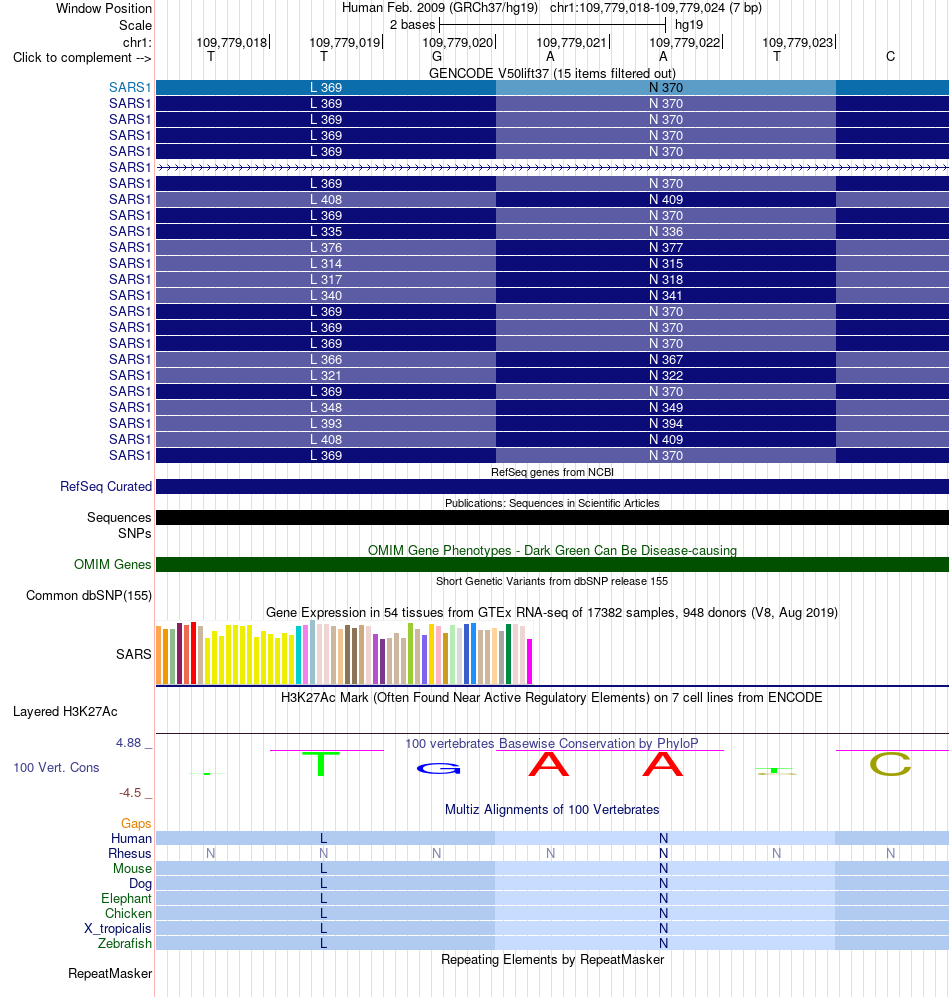Click the GENCODE V50lift37 track title
This screenshot has width=950, height=997.
pyautogui.click(x=552, y=73)
